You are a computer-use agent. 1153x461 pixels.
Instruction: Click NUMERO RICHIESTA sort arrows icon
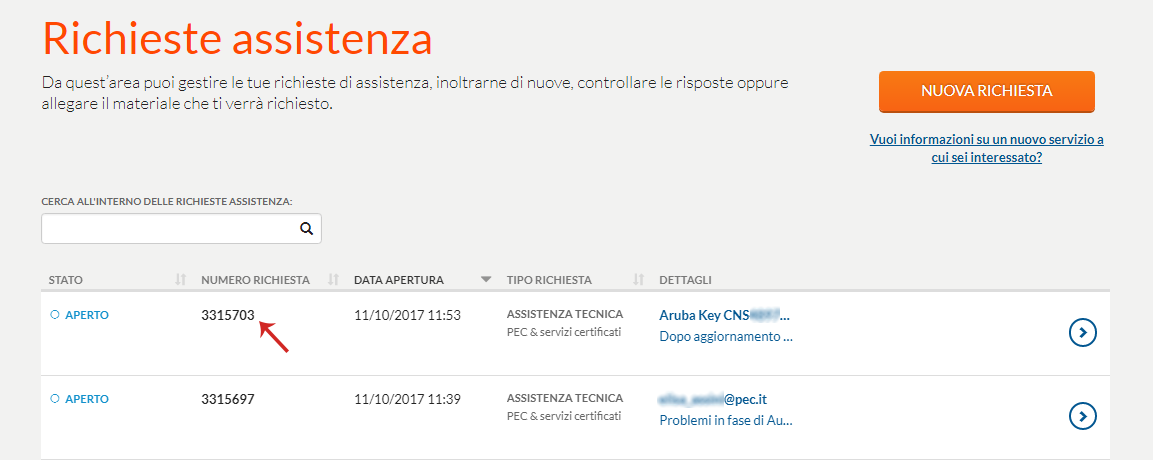(333, 279)
